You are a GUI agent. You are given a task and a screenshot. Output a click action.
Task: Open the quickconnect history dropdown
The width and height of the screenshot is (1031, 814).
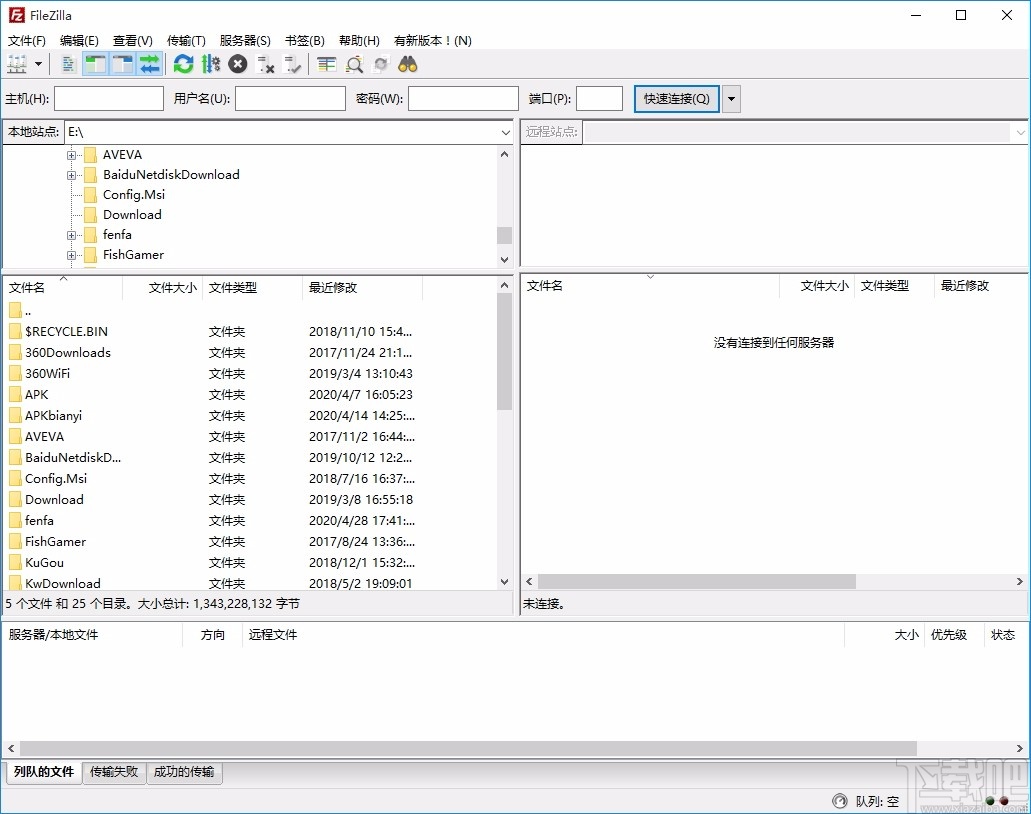pyautogui.click(x=732, y=98)
